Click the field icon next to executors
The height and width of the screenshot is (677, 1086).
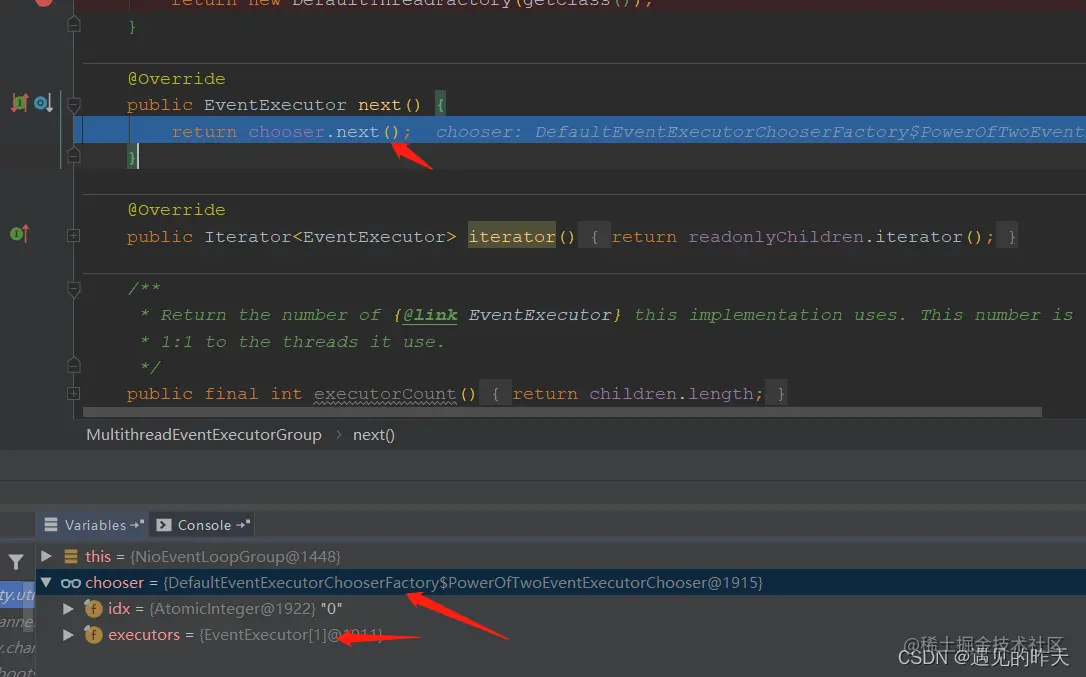[94, 635]
